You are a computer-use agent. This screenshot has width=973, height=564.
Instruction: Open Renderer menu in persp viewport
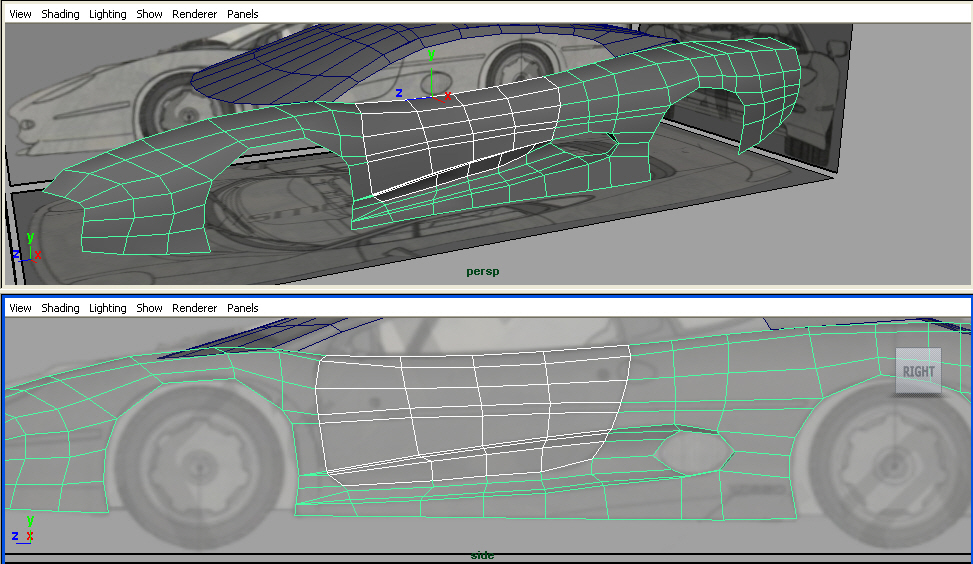(x=194, y=14)
